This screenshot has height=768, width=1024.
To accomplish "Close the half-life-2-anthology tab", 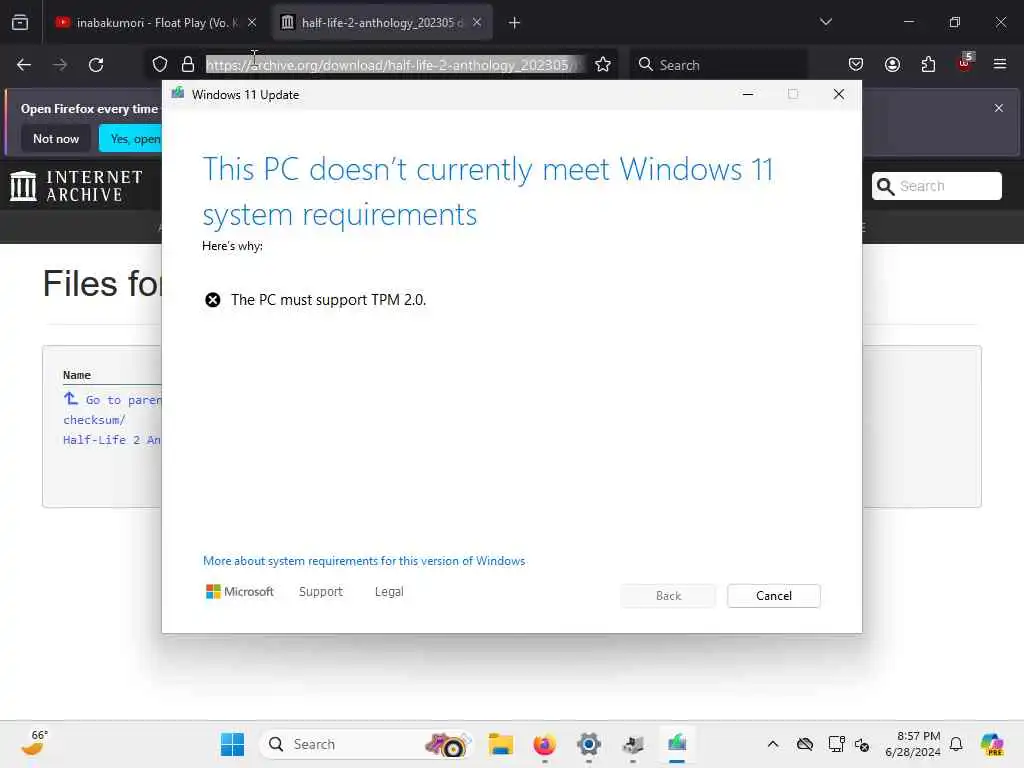I will [477, 23].
